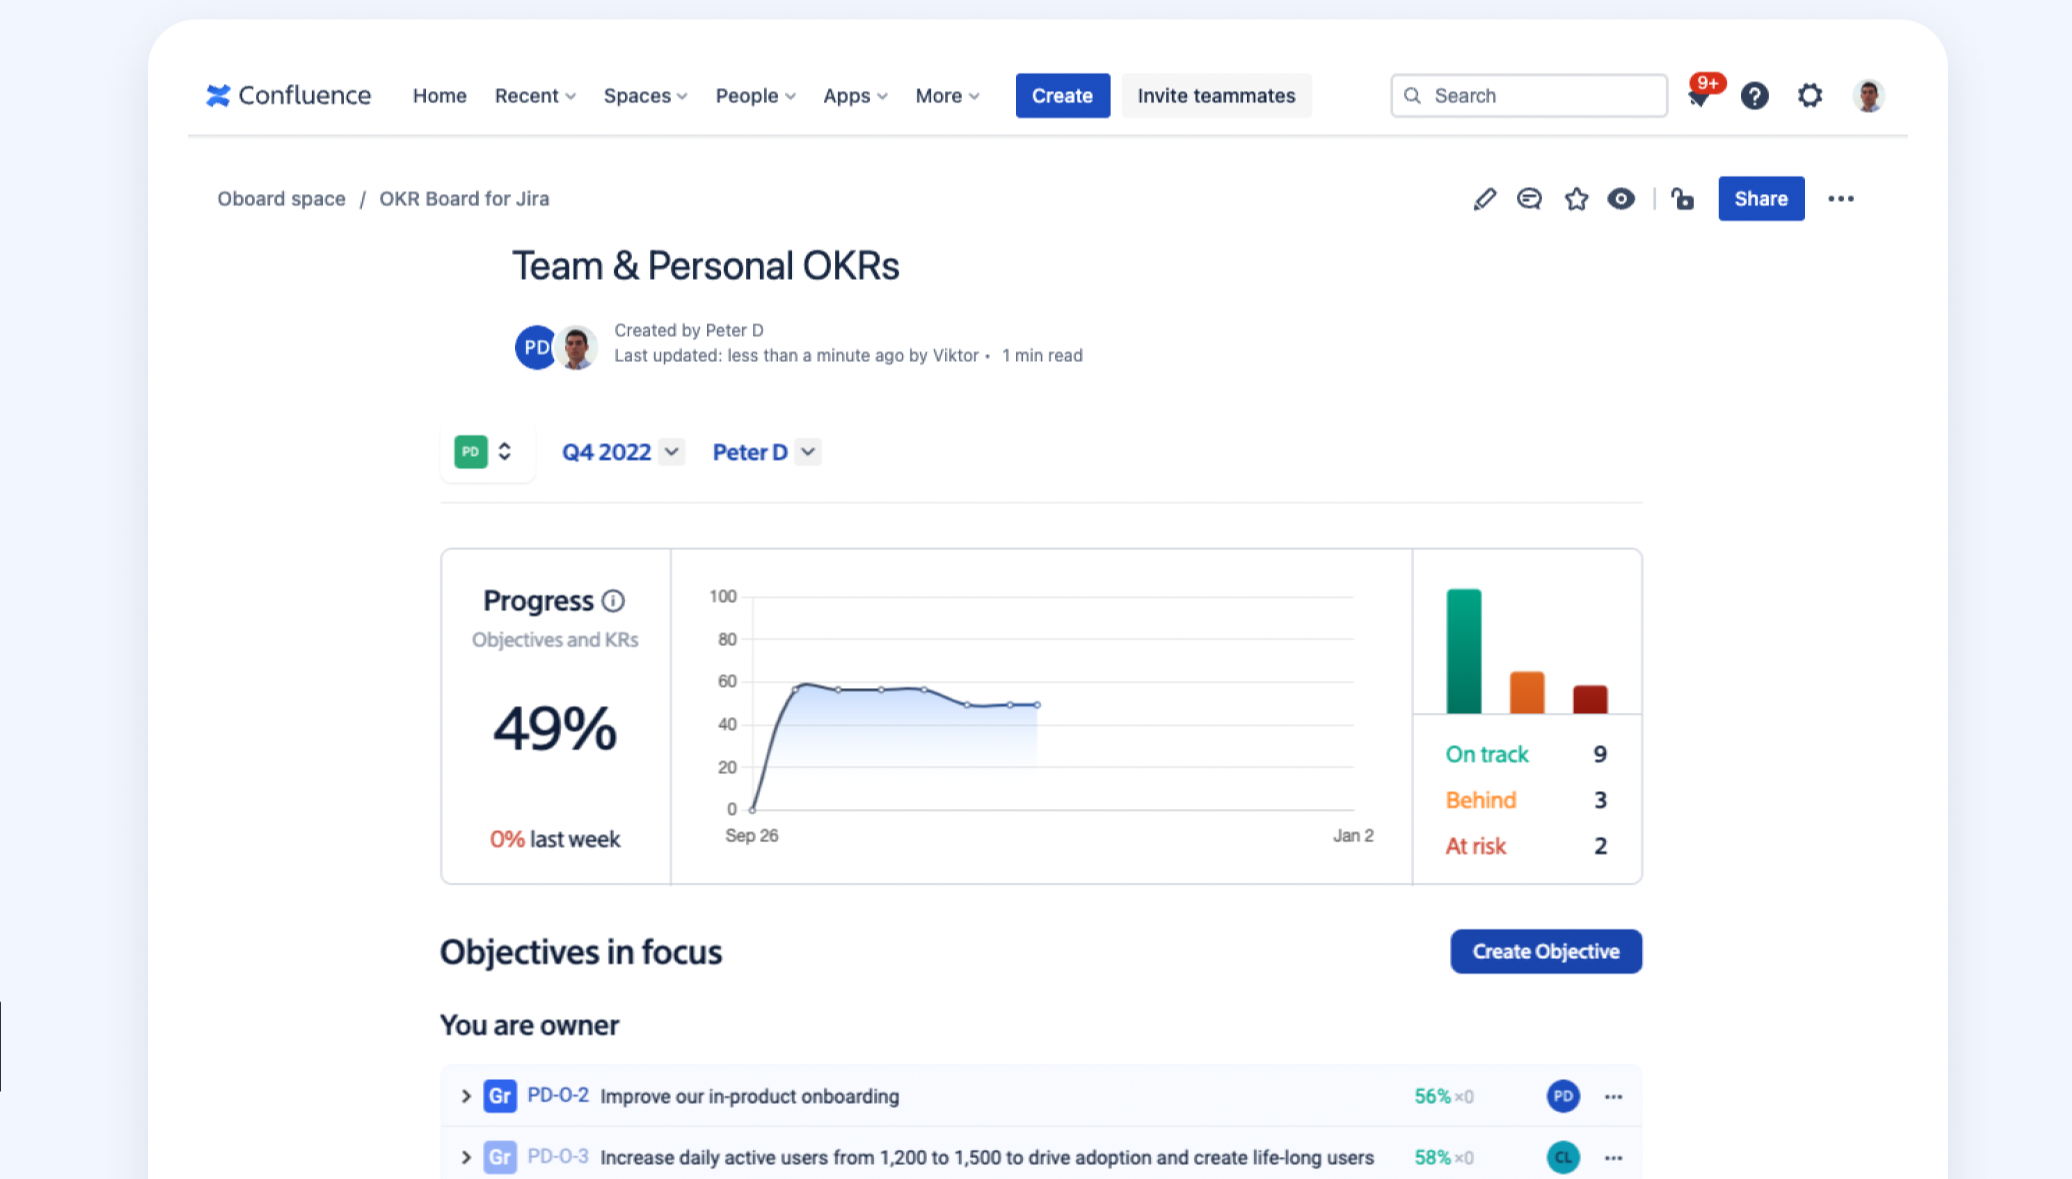Open the help question mark icon
This screenshot has width=2072, height=1179.
(1754, 95)
